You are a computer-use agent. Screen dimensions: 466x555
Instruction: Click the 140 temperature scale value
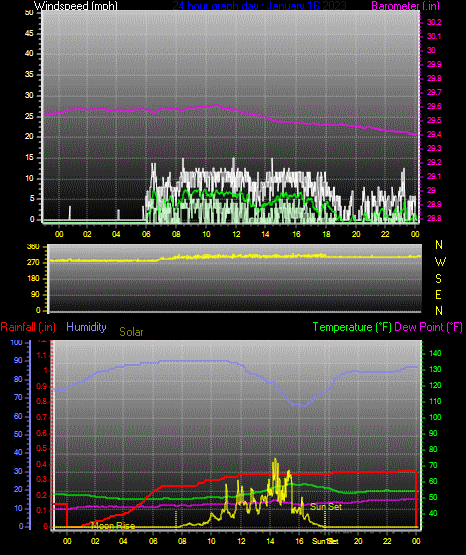point(435,353)
